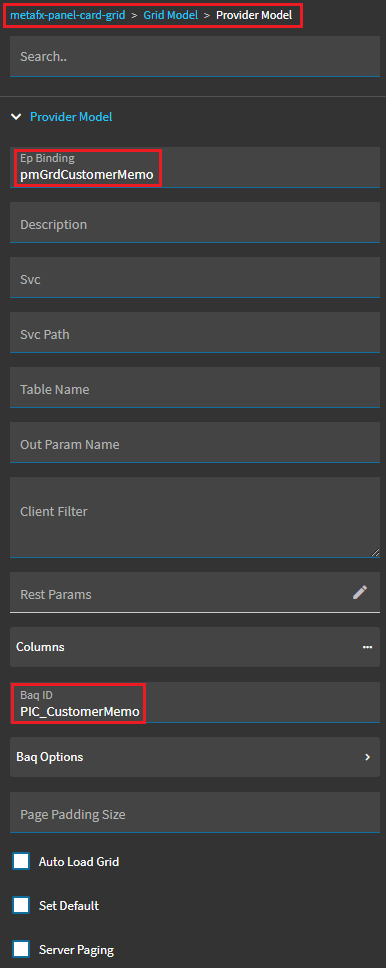Screen dimensions: 386x968
Task: Navigate back to Grid Model breadcrumb
Action: pos(170,15)
